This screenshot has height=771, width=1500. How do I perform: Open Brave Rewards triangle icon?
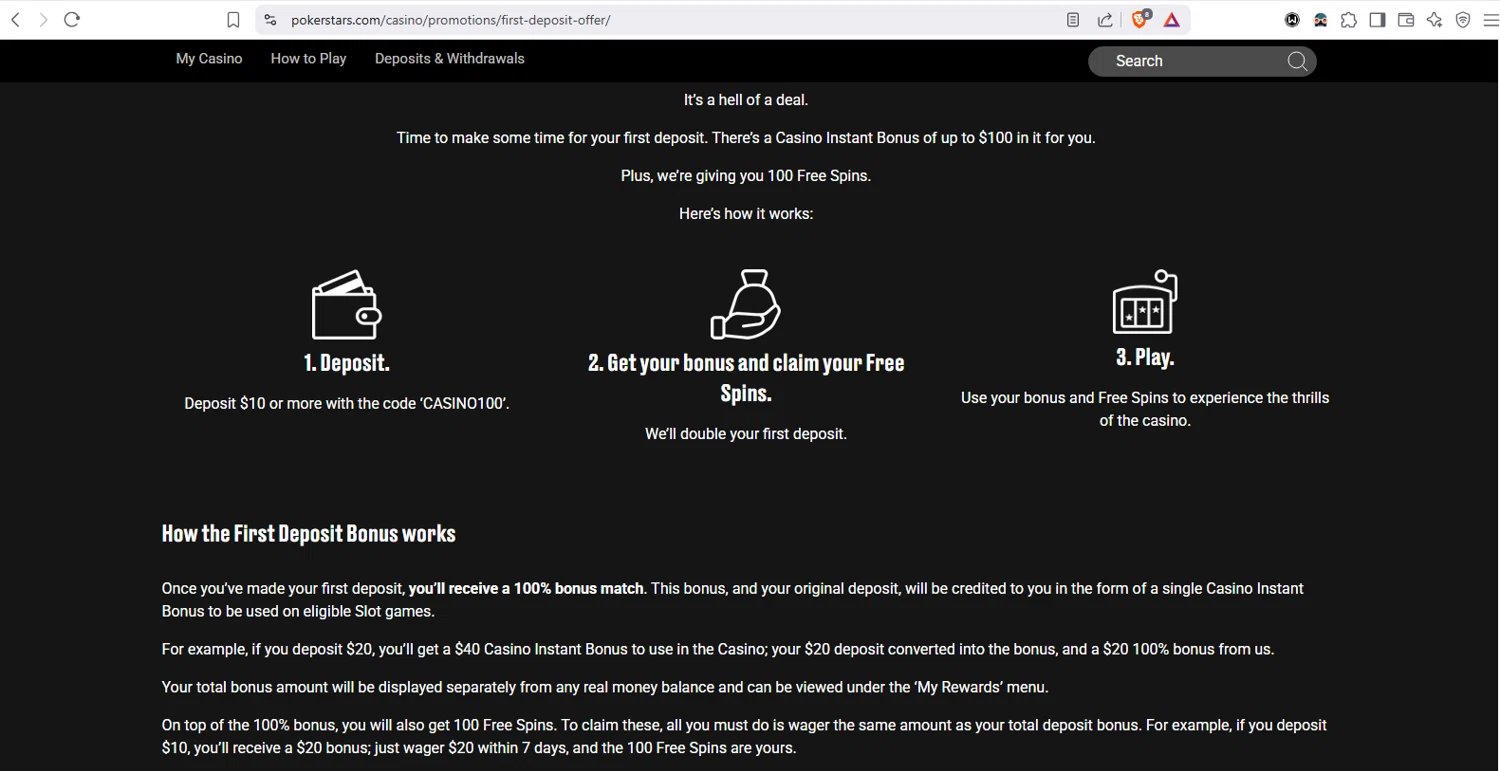pos(1172,20)
